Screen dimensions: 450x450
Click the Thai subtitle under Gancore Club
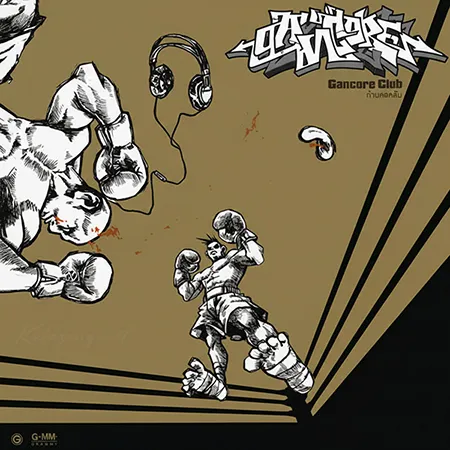(384, 95)
